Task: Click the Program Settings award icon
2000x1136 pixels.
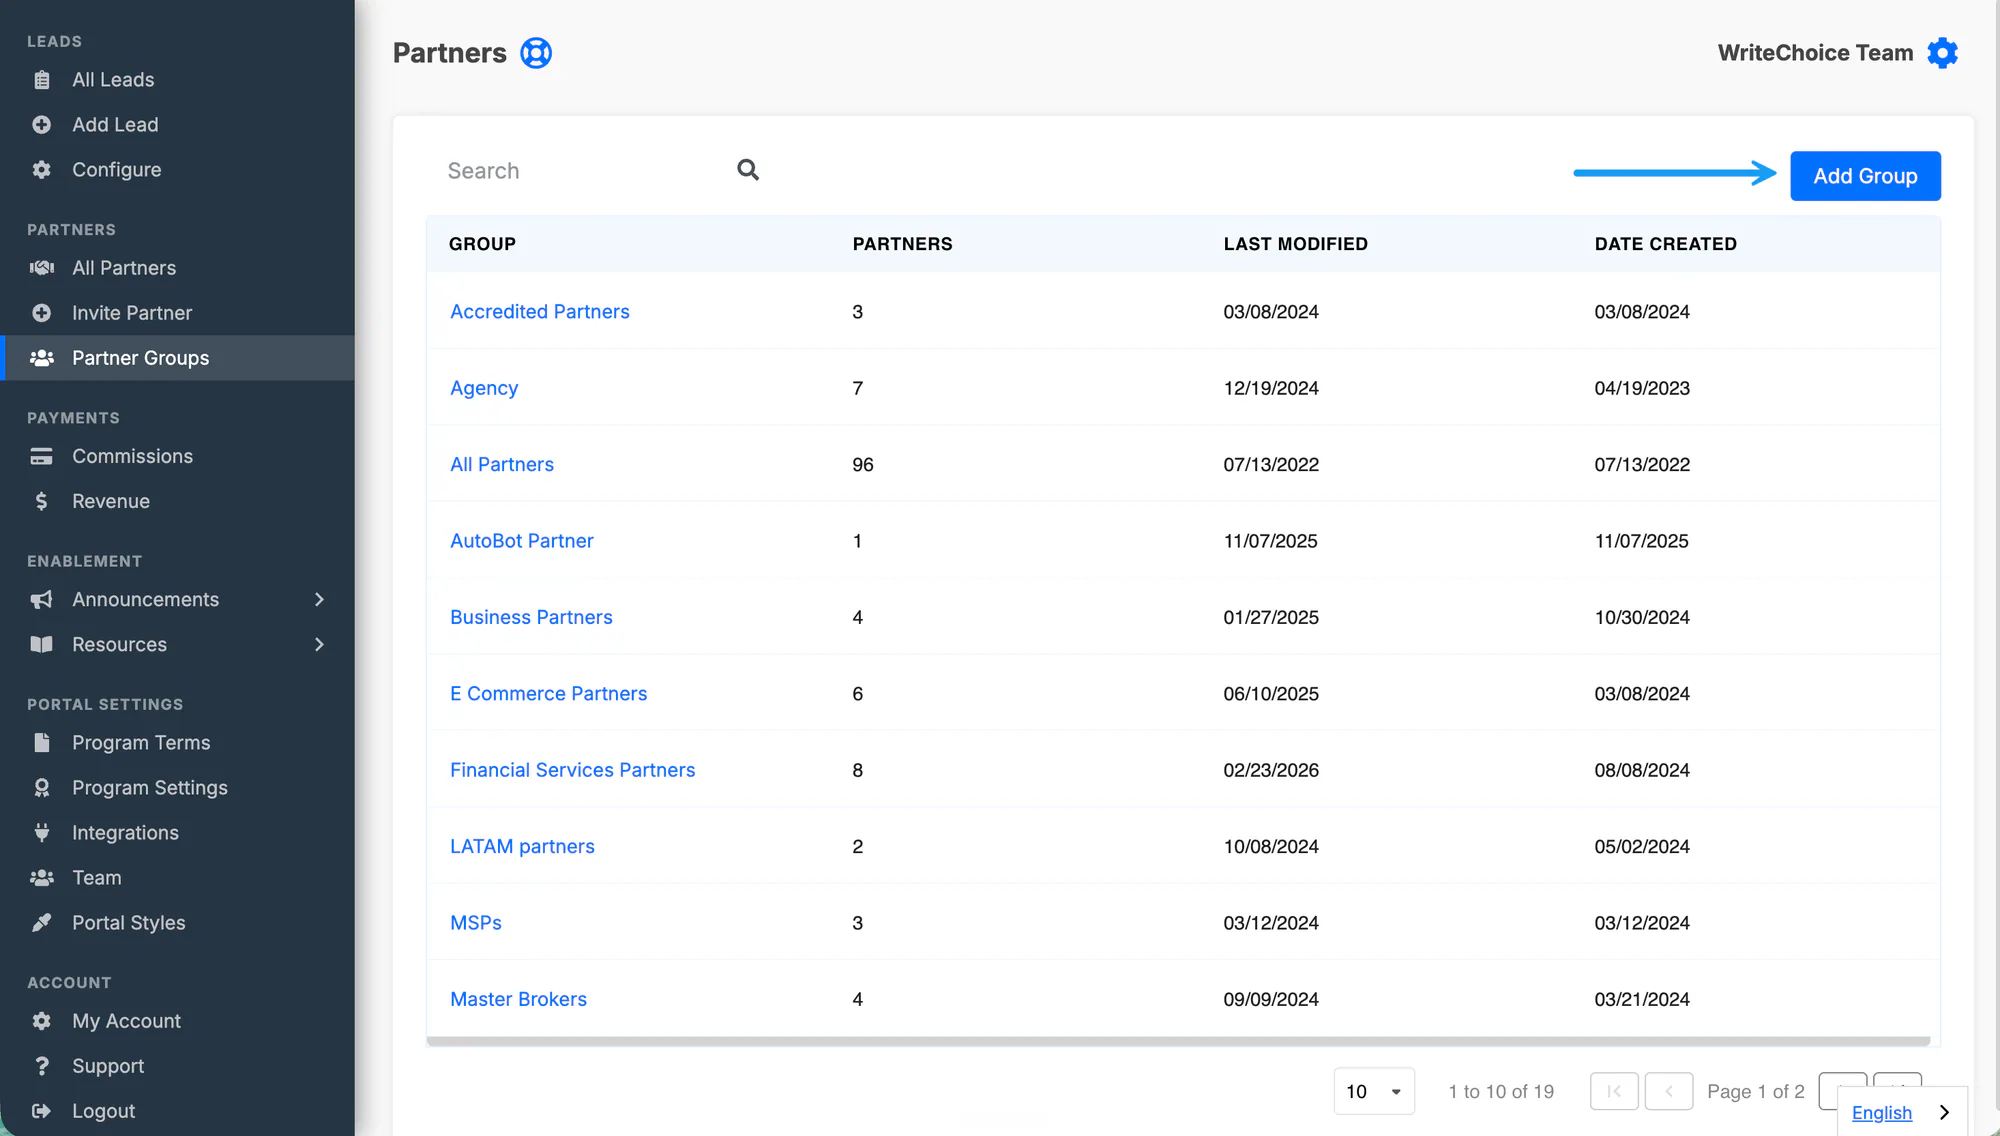Action: (41, 788)
